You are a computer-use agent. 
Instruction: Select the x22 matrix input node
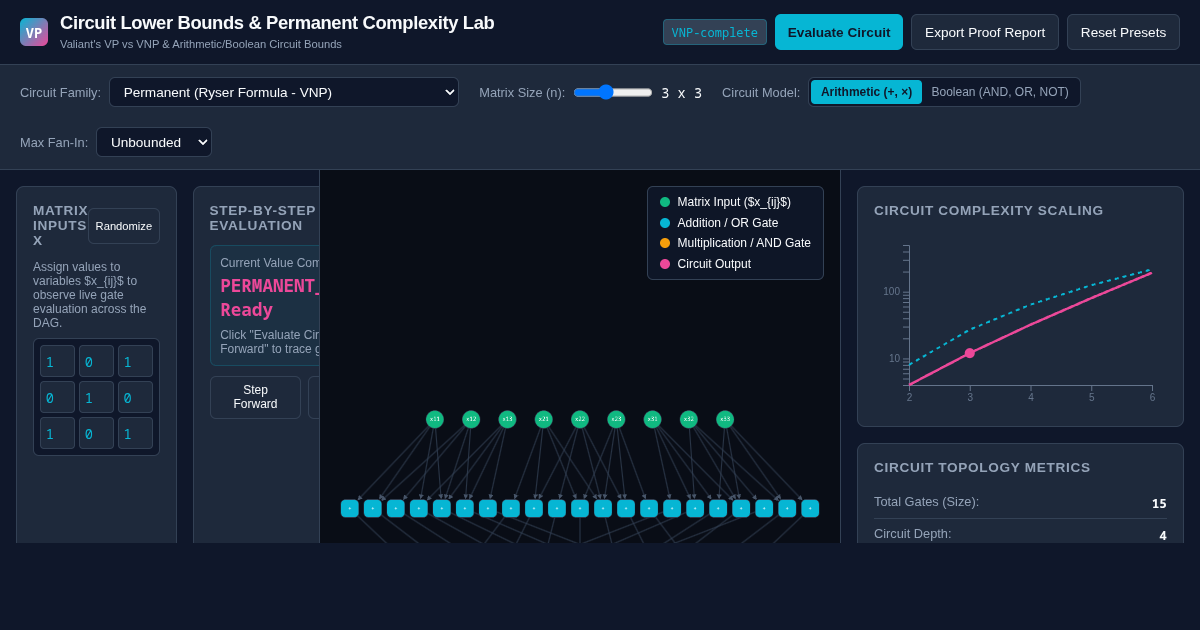(x=580, y=419)
